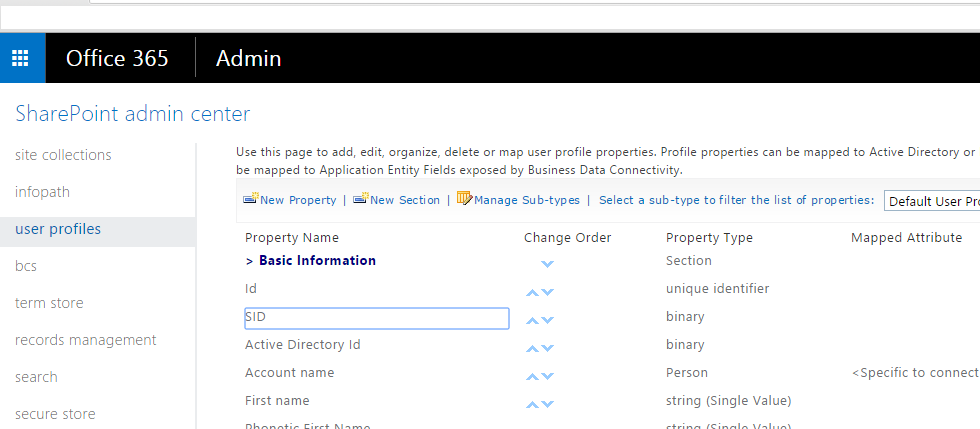The height and width of the screenshot is (429, 980).
Task: Click the Office 365 header link
Action: [x=117, y=58]
